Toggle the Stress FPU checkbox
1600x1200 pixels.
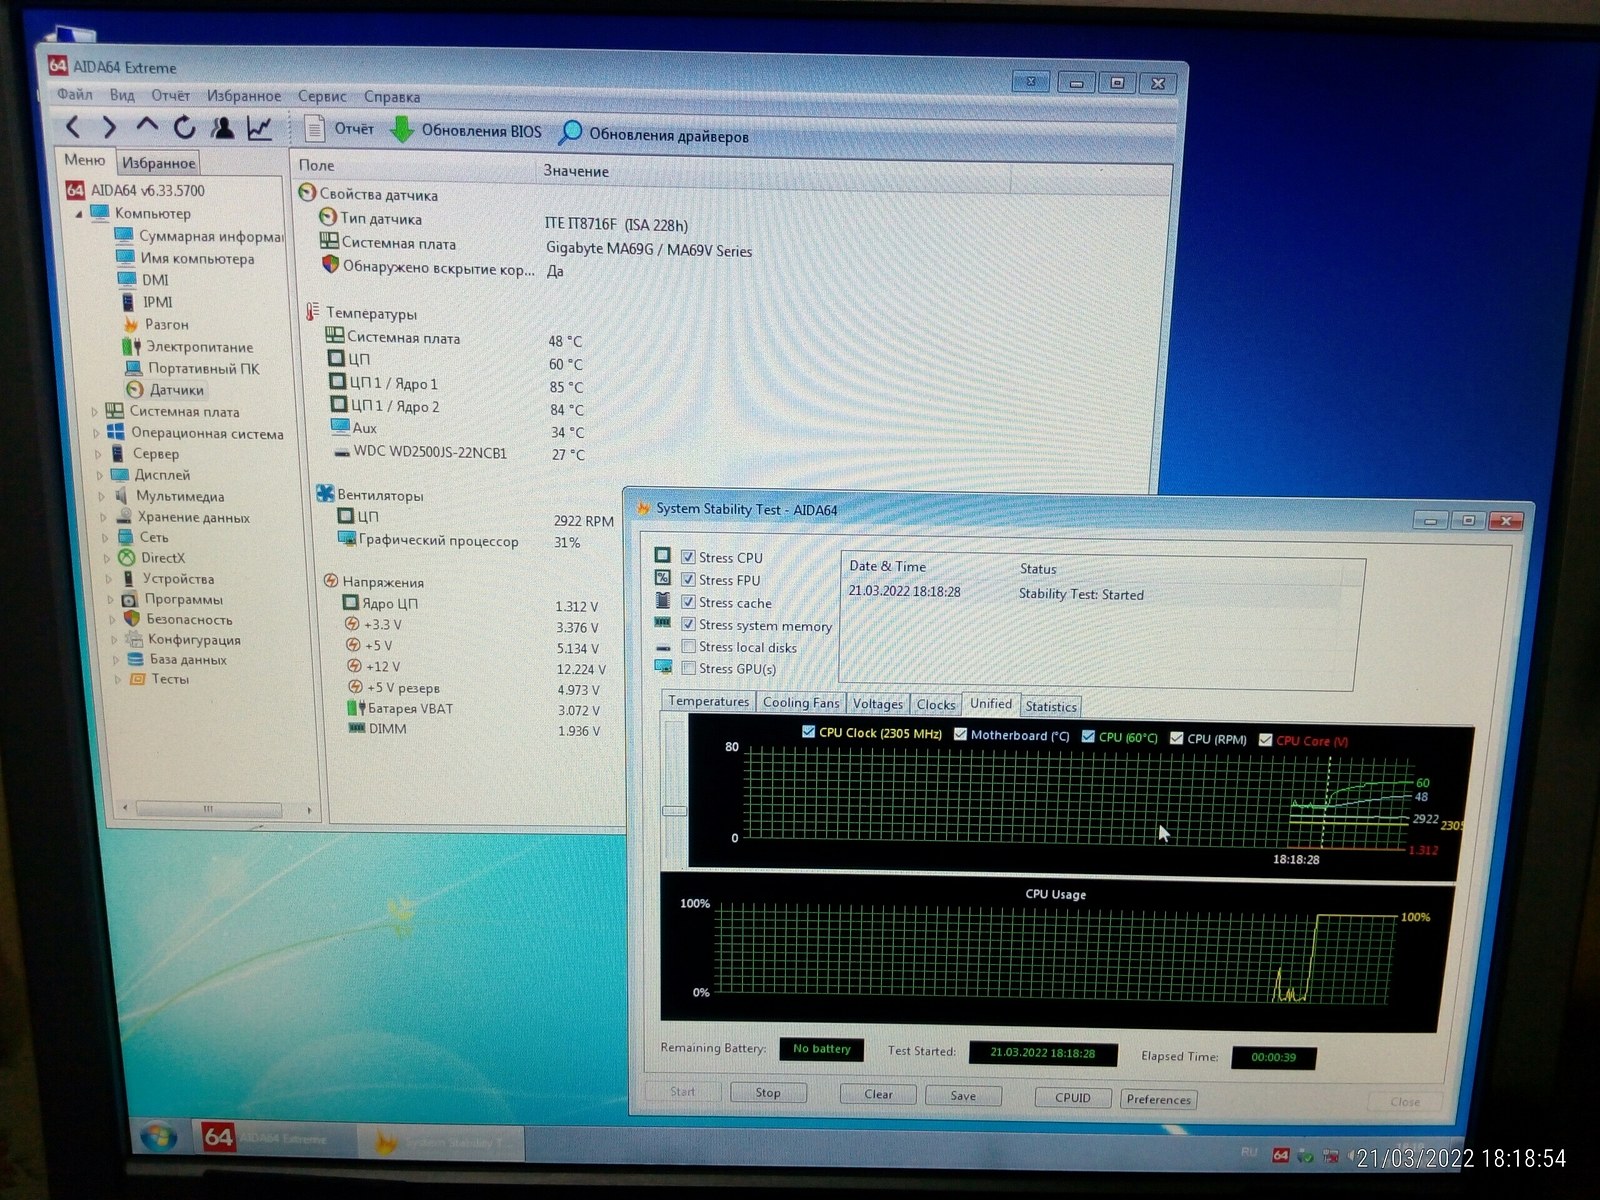tap(688, 579)
